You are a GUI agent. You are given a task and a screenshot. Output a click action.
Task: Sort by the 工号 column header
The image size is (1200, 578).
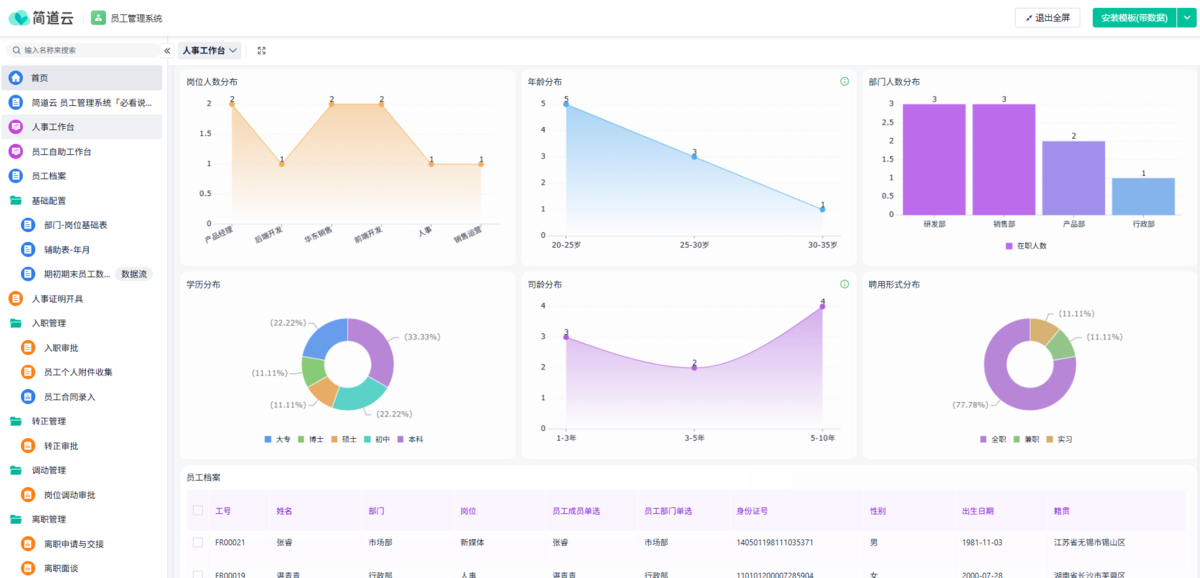tap(223, 511)
